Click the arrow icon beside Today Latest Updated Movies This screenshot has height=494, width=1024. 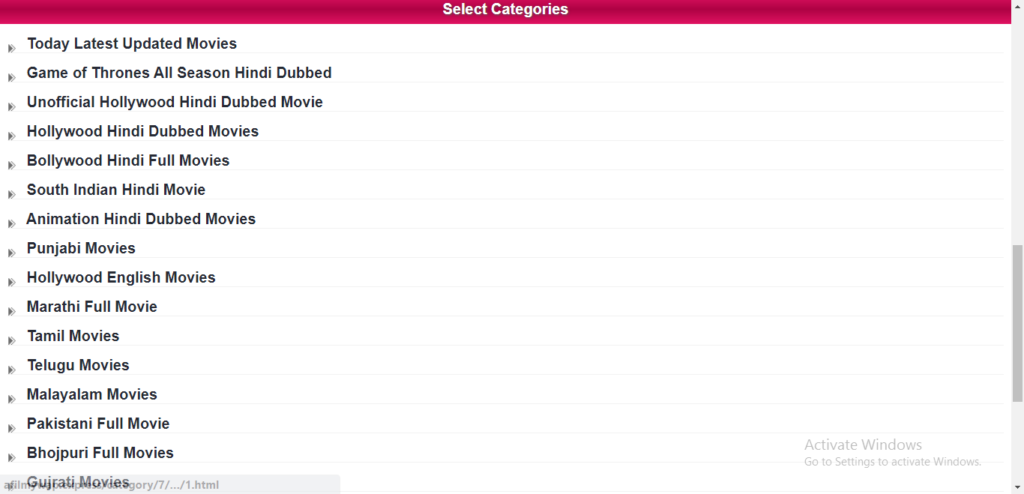click(x=11, y=48)
